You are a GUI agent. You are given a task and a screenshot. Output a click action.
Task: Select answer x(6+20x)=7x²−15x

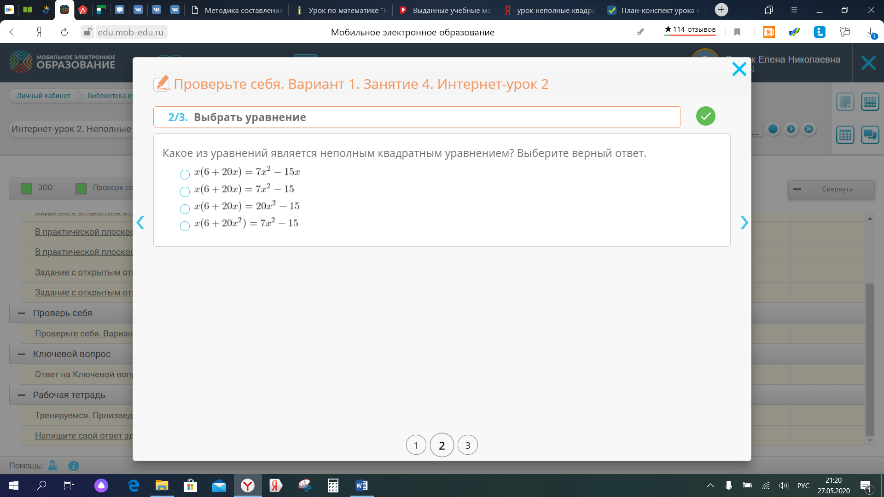pyautogui.click(x=185, y=174)
